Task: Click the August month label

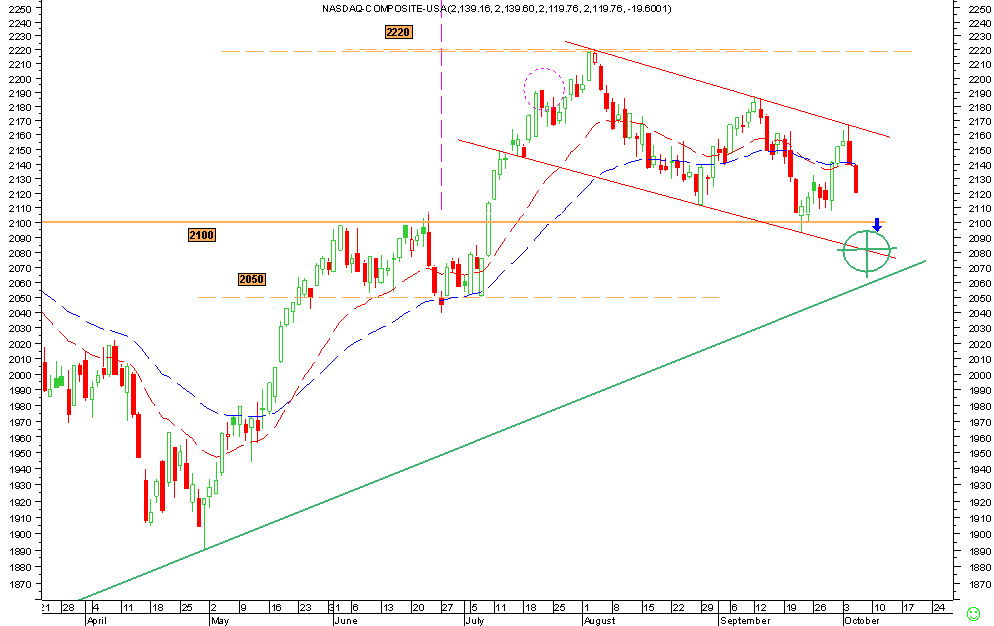Action: [599, 620]
